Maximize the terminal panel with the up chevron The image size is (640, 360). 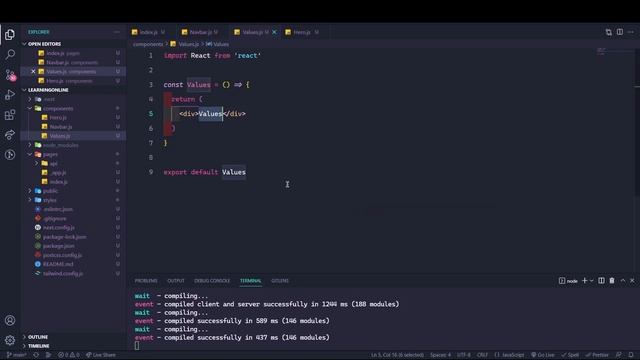coord(623,281)
